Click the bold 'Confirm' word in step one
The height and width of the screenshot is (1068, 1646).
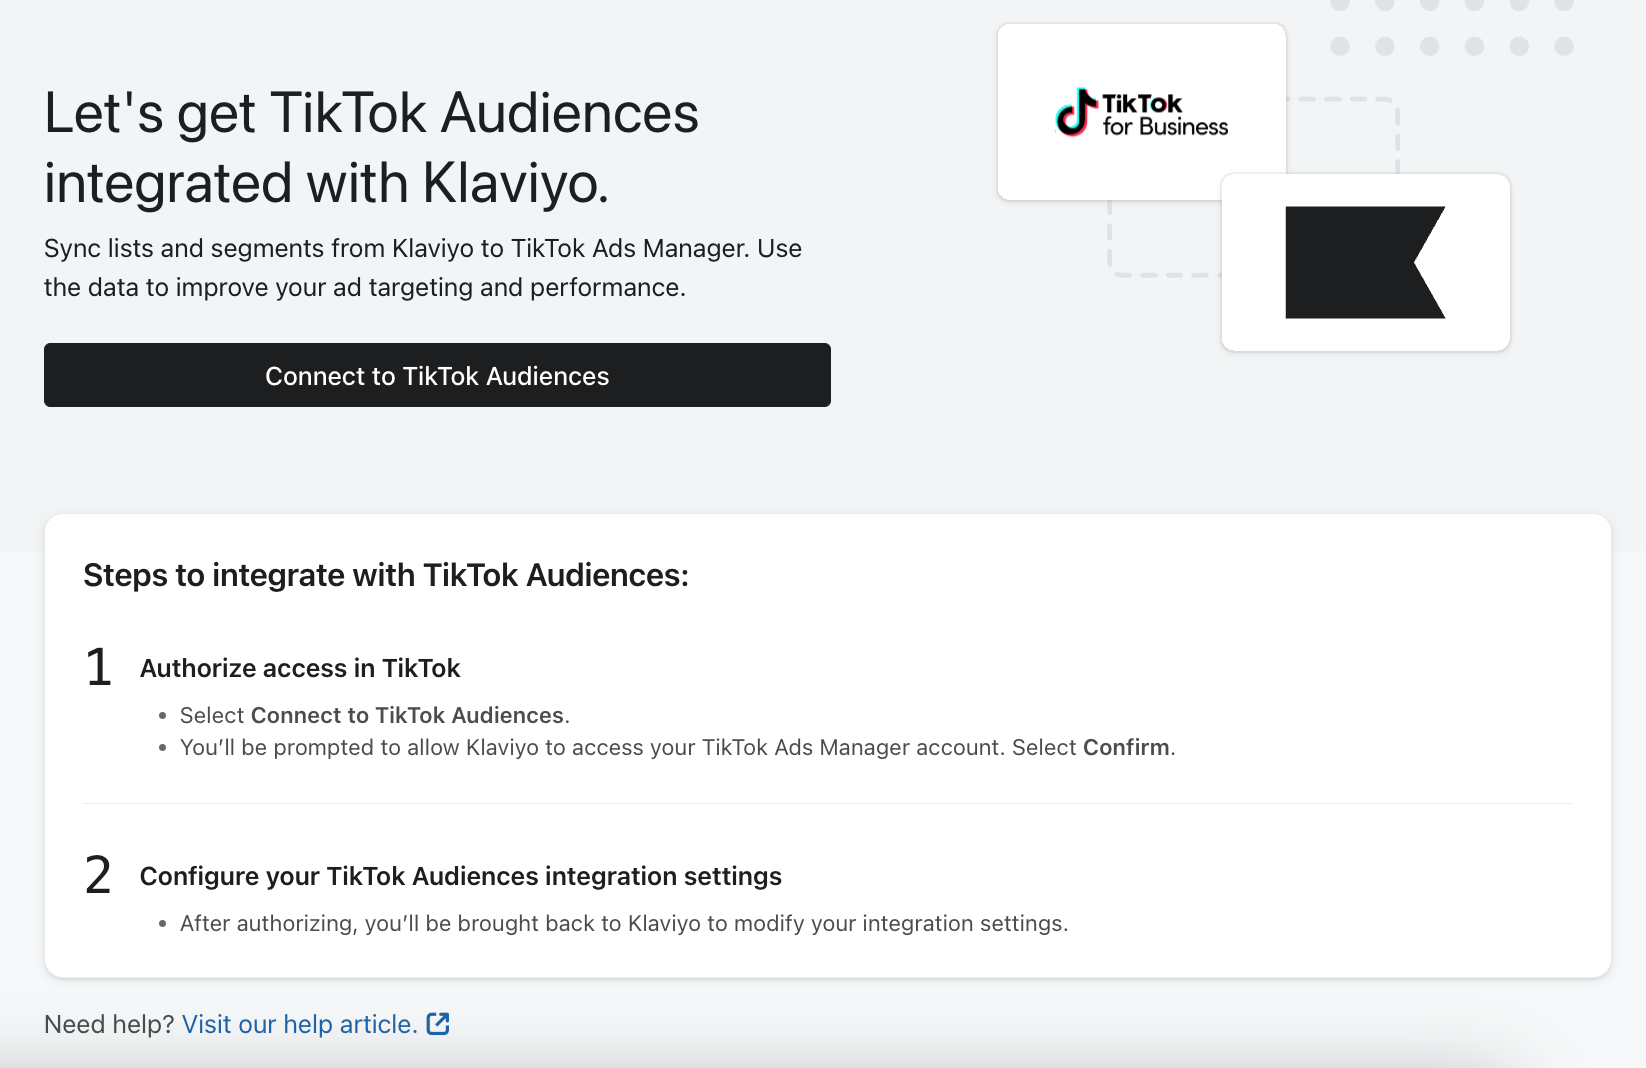(x=1126, y=747)
